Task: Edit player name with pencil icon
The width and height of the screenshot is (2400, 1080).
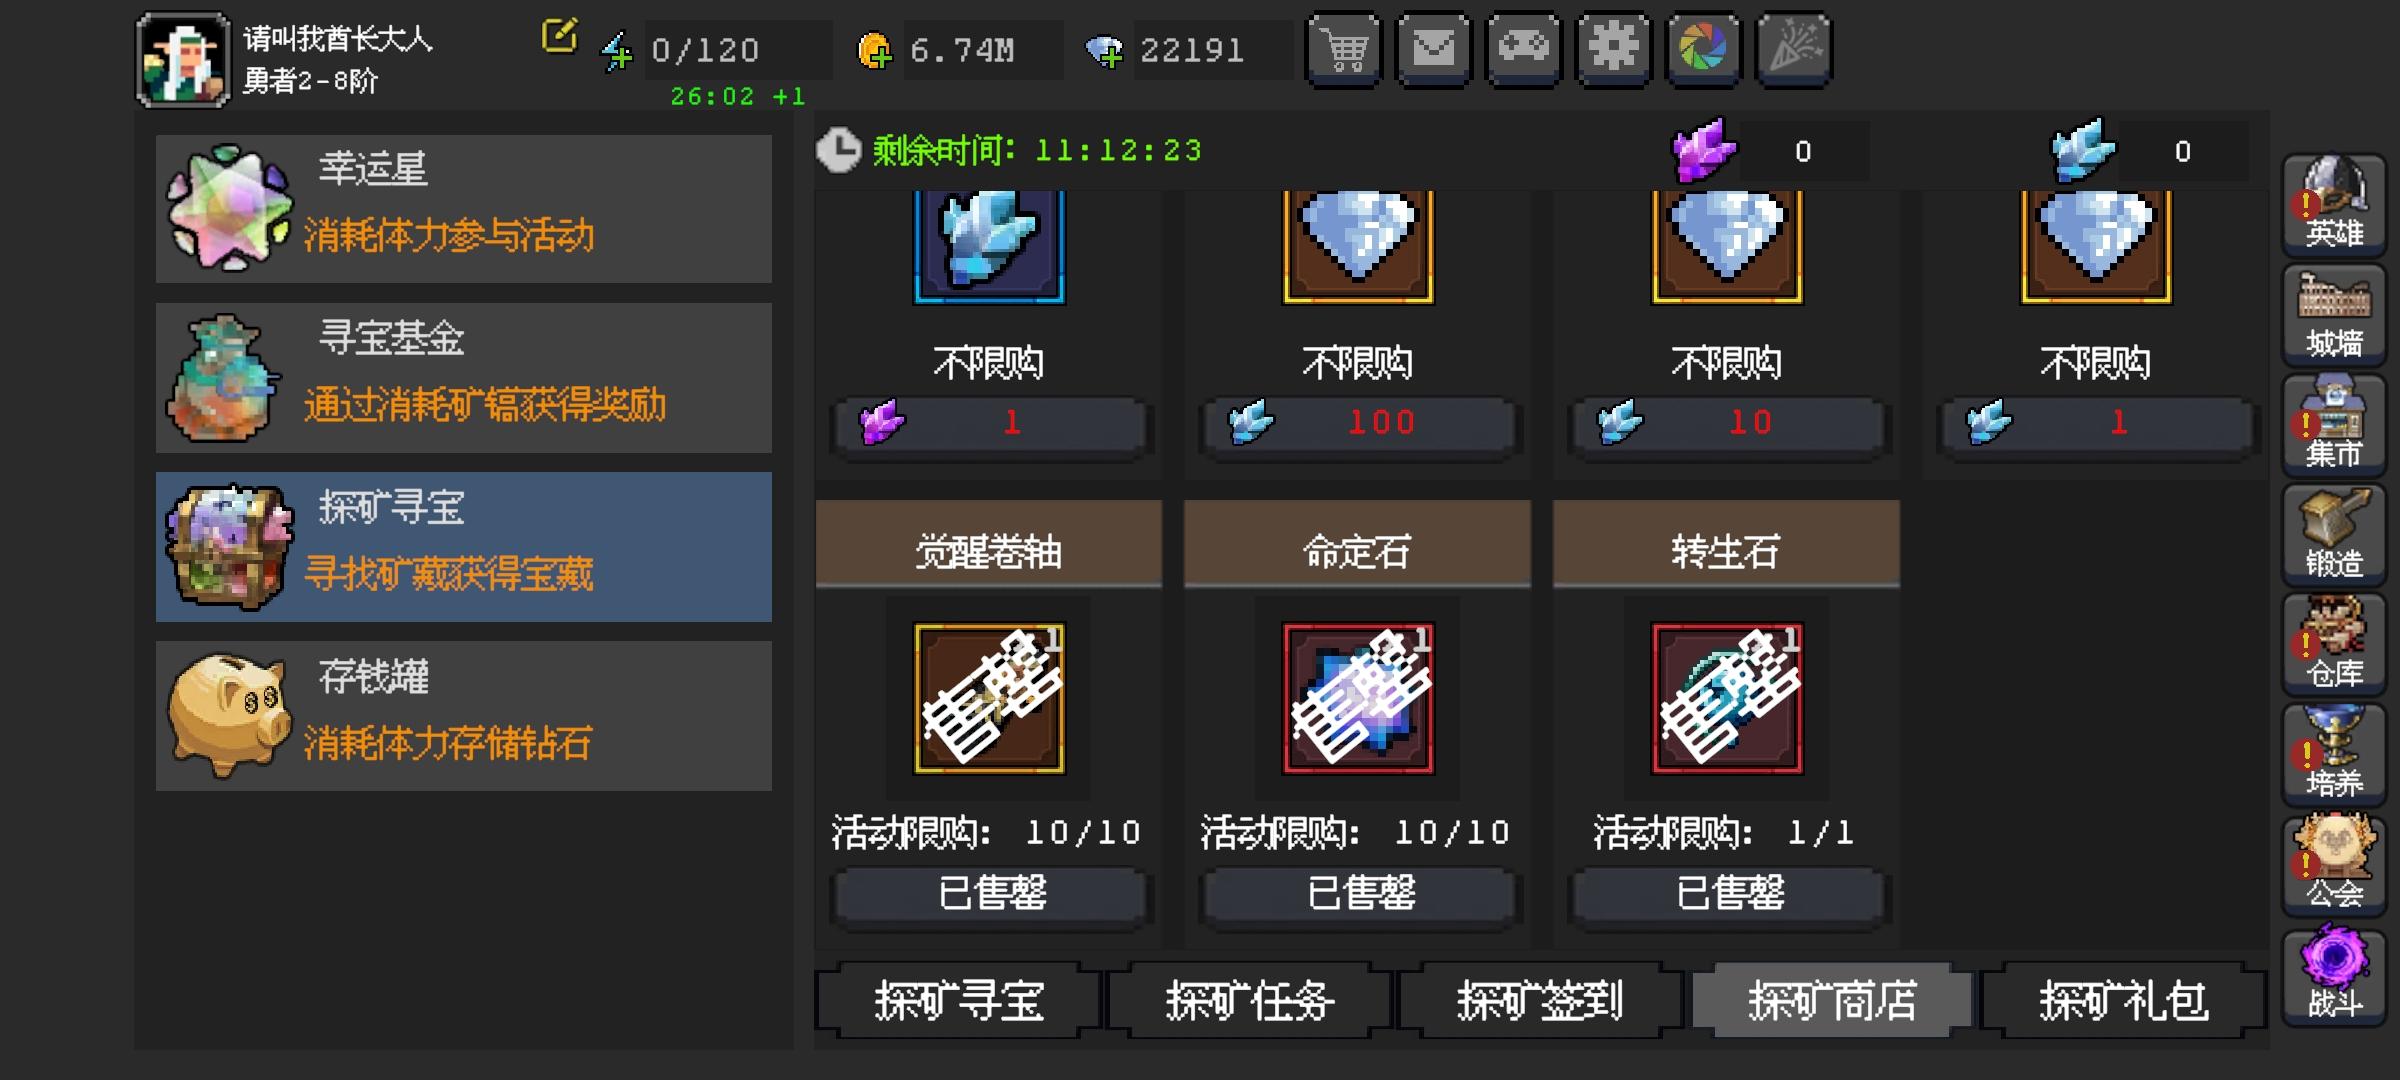Action: coord(559,36)
